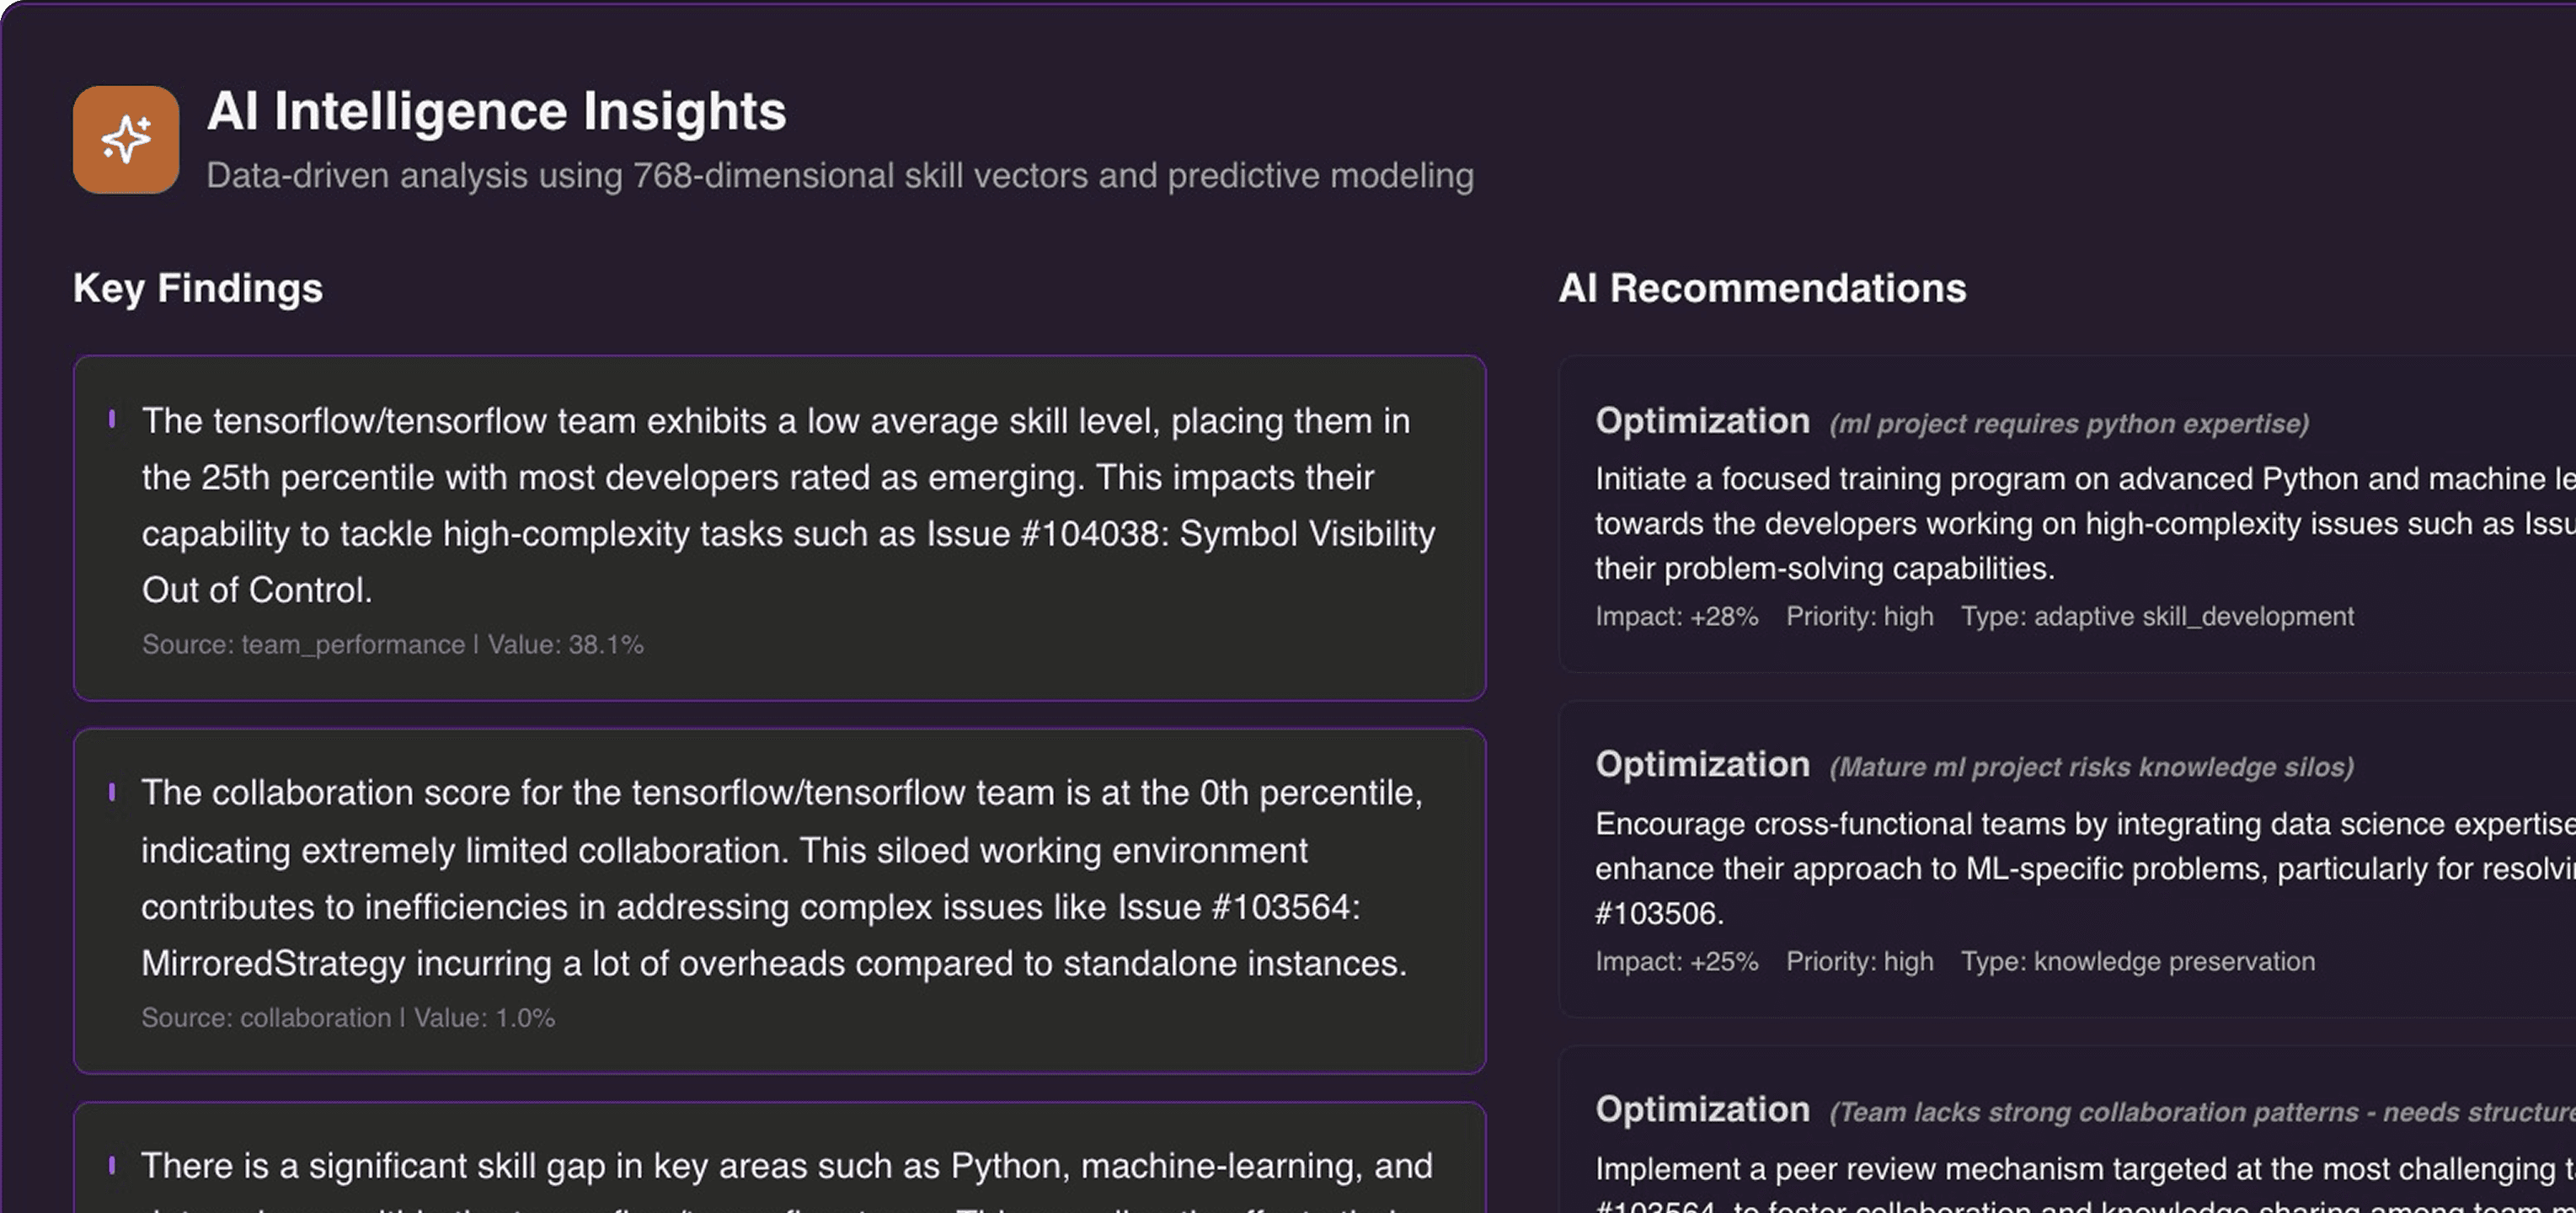Click the AI Recommendations heading
The image size is (2576, 1213).
click(x=1761, y=288)
